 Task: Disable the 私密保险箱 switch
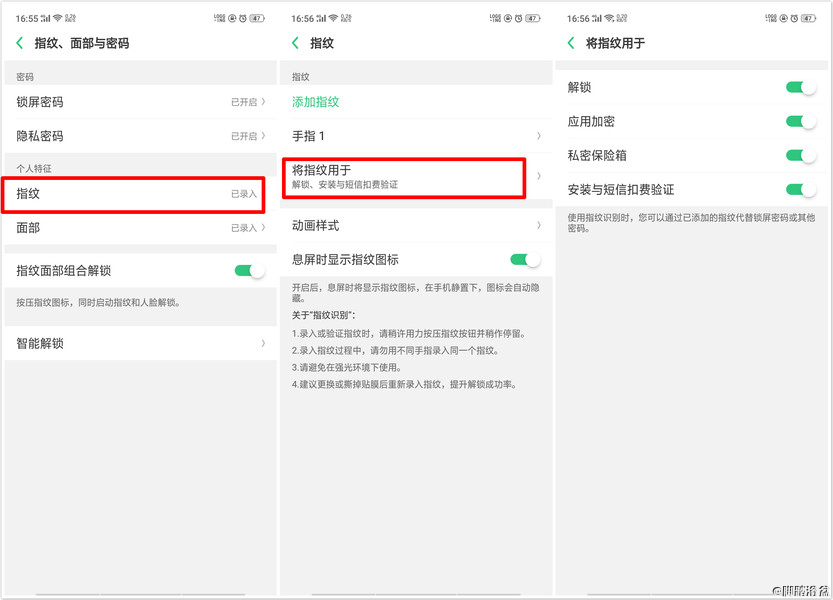pos(802,156)
